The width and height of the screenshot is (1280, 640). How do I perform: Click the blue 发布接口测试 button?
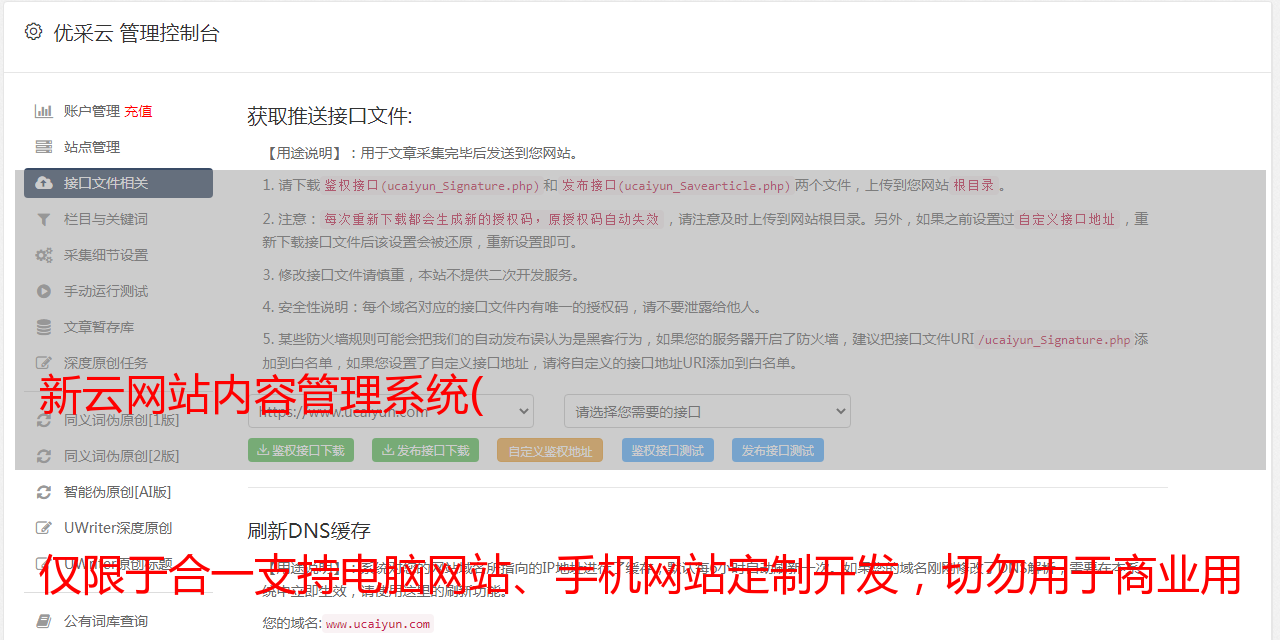click(778, 450)
